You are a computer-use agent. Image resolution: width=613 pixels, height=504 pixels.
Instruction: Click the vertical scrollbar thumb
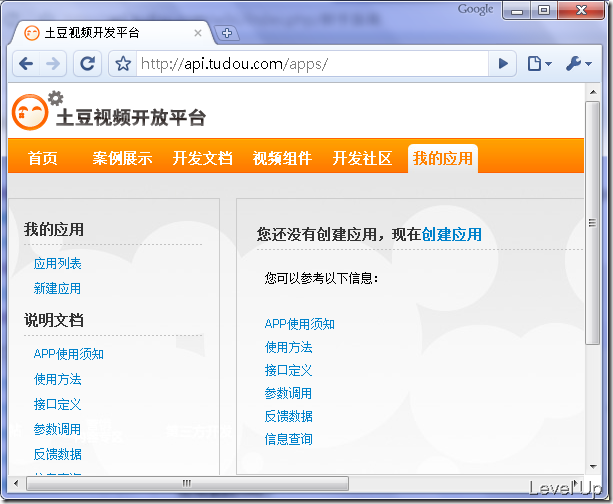point(593,223)
